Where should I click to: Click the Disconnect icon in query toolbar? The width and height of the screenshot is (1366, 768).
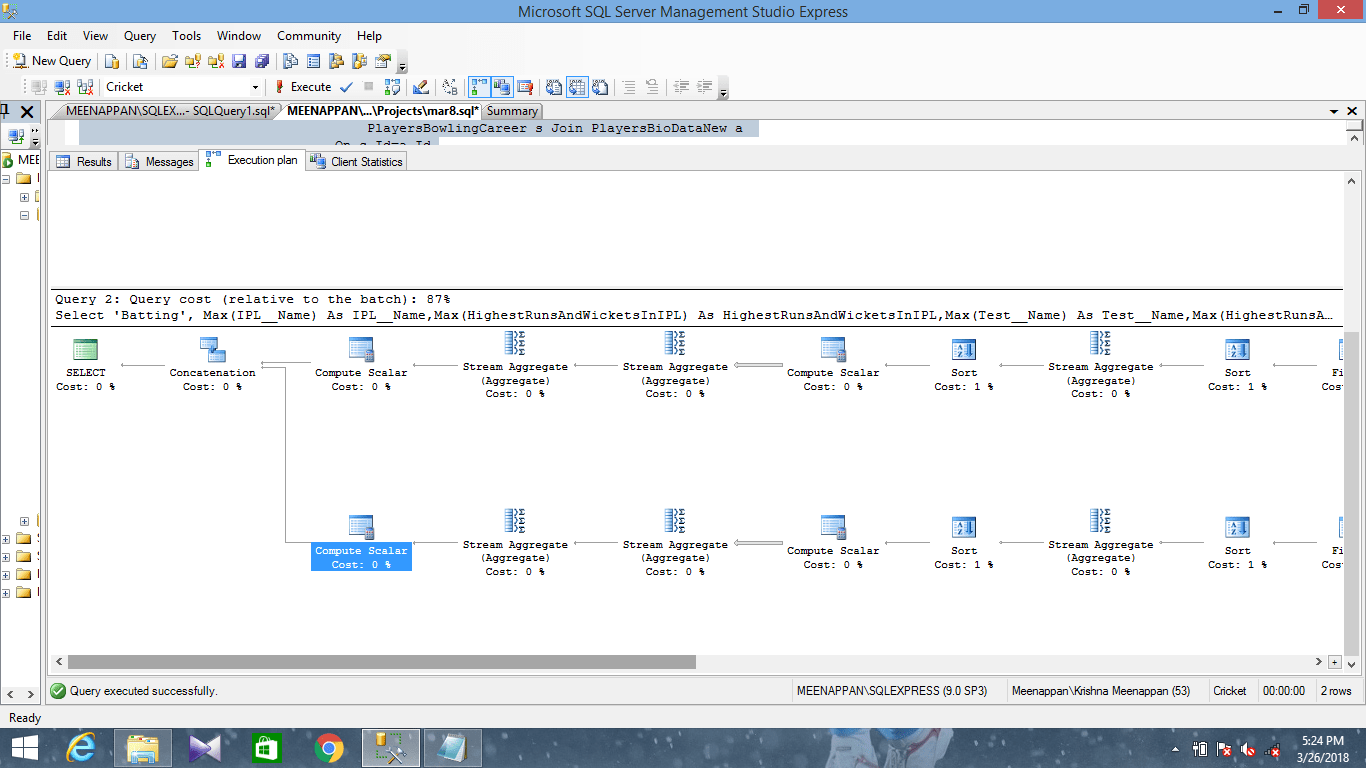62,87
